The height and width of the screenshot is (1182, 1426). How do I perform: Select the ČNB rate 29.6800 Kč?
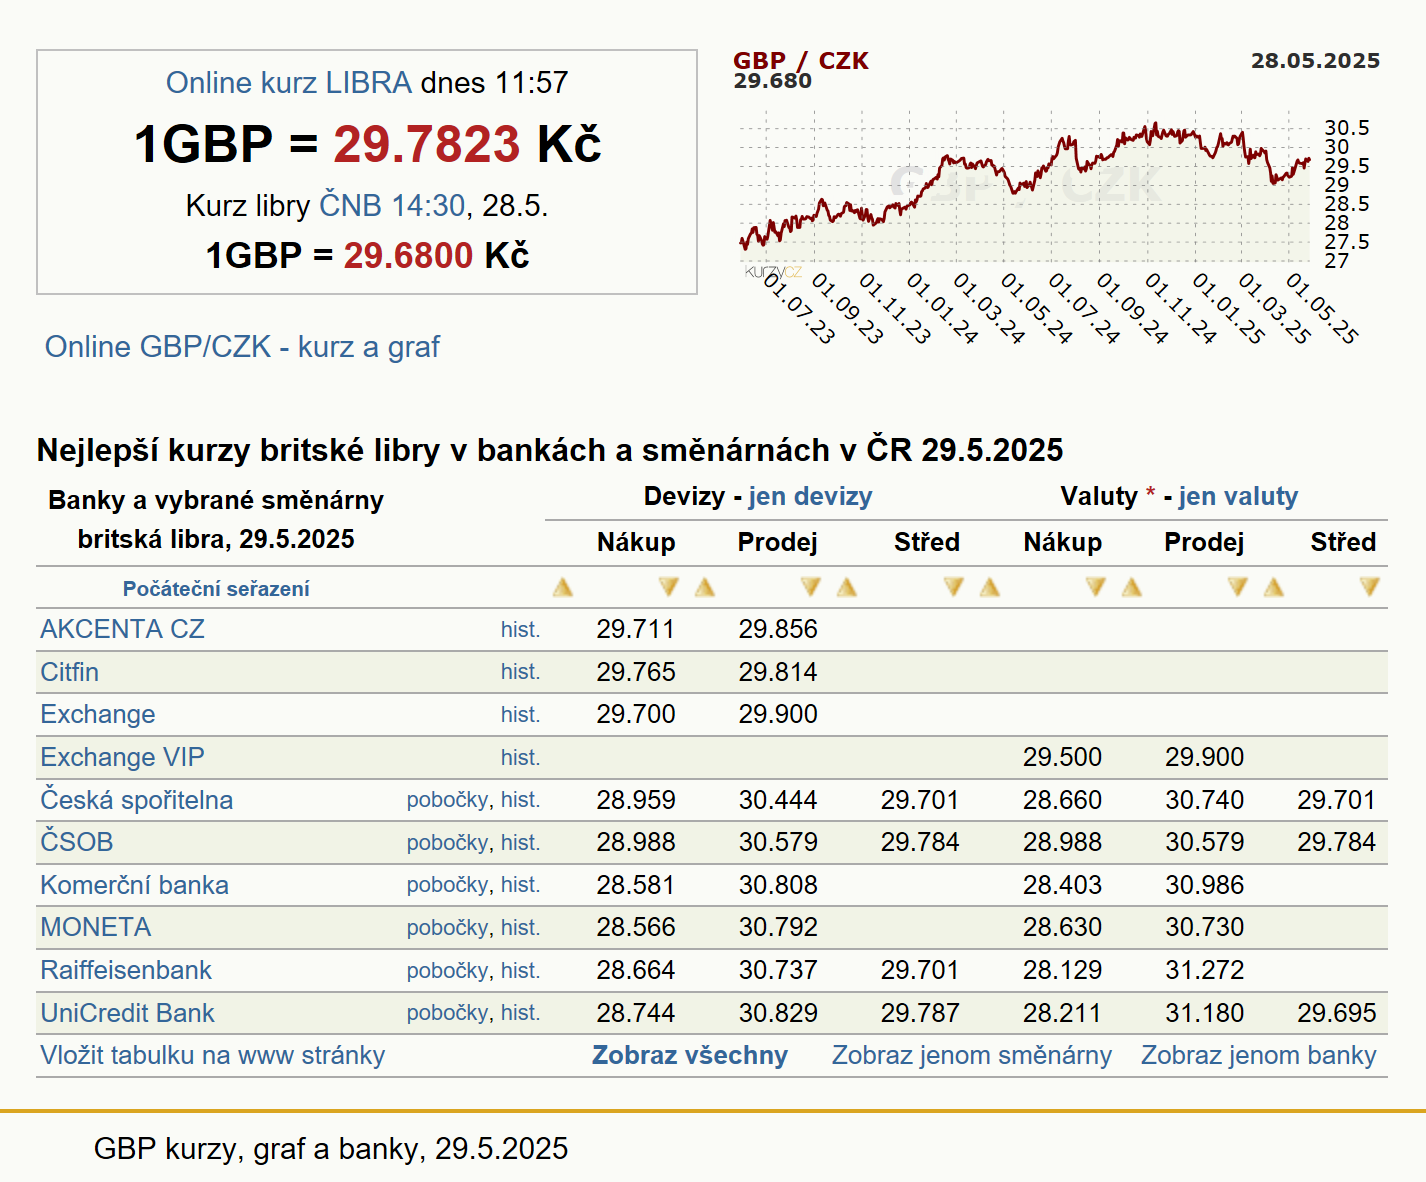[436, 256]
